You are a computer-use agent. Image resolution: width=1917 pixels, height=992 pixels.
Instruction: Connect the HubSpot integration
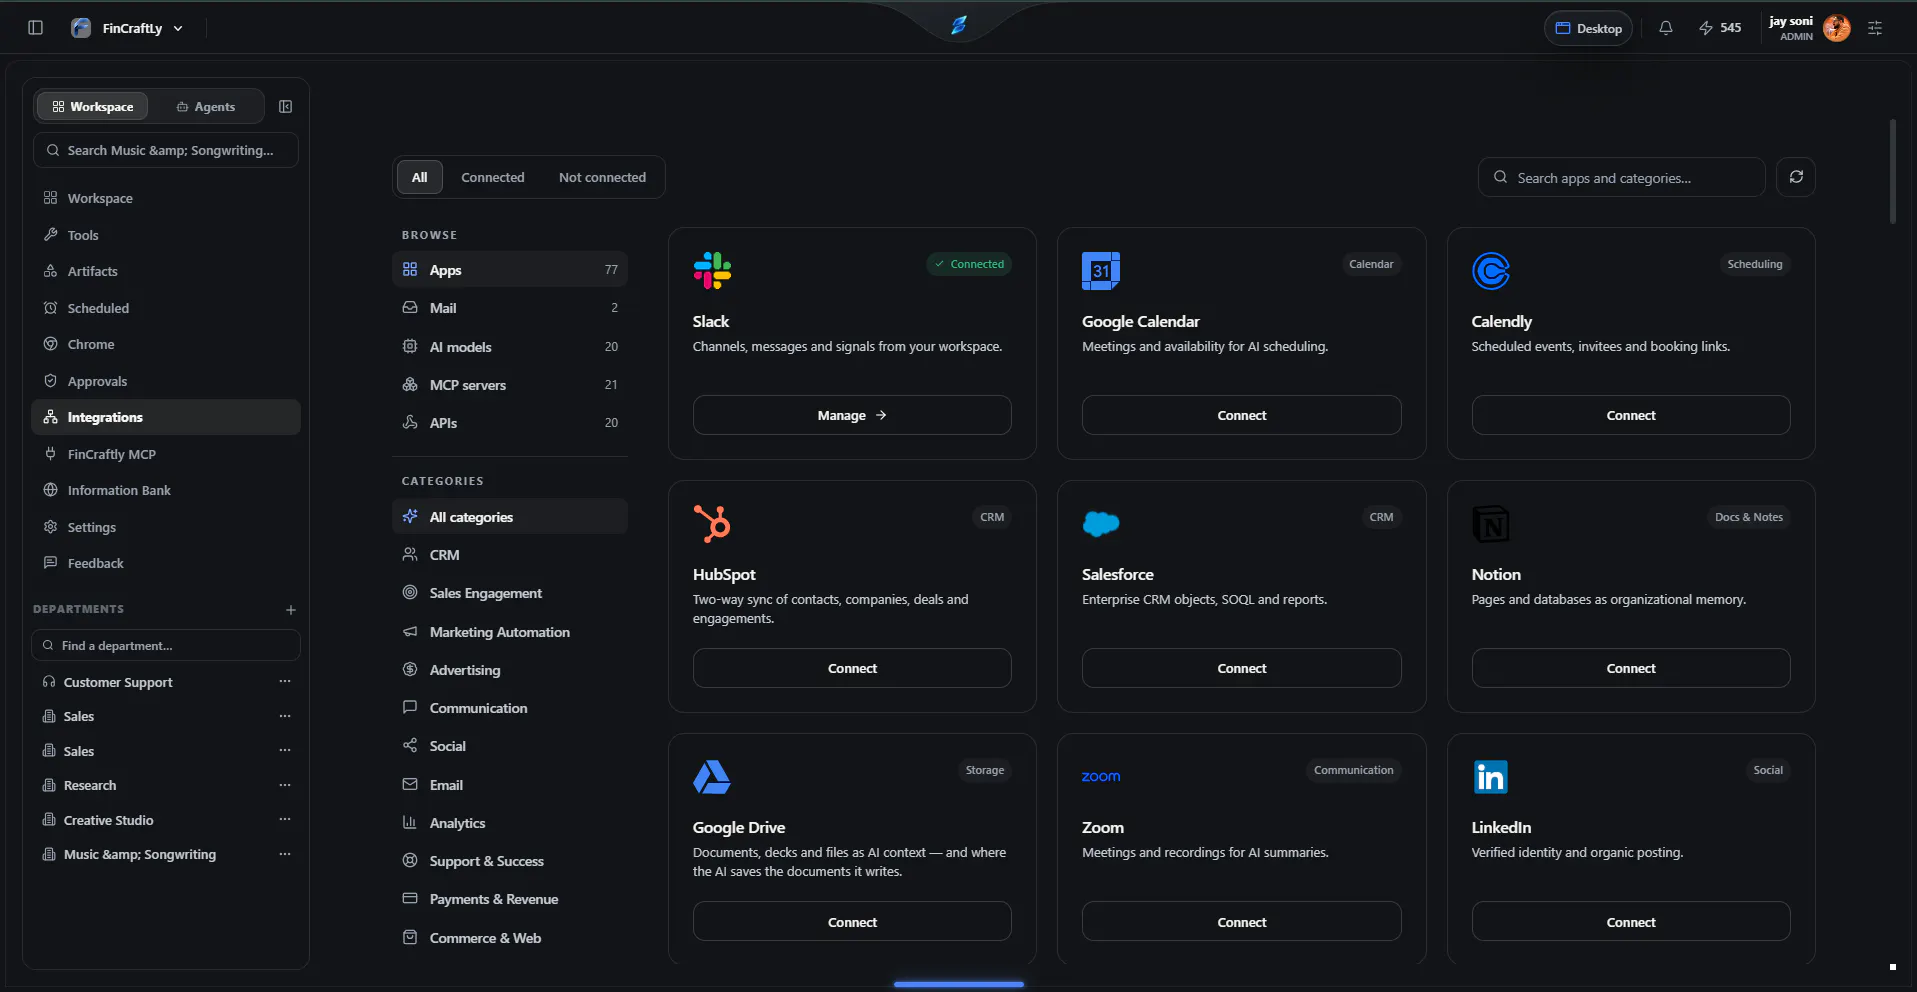(x=852, y=668)
